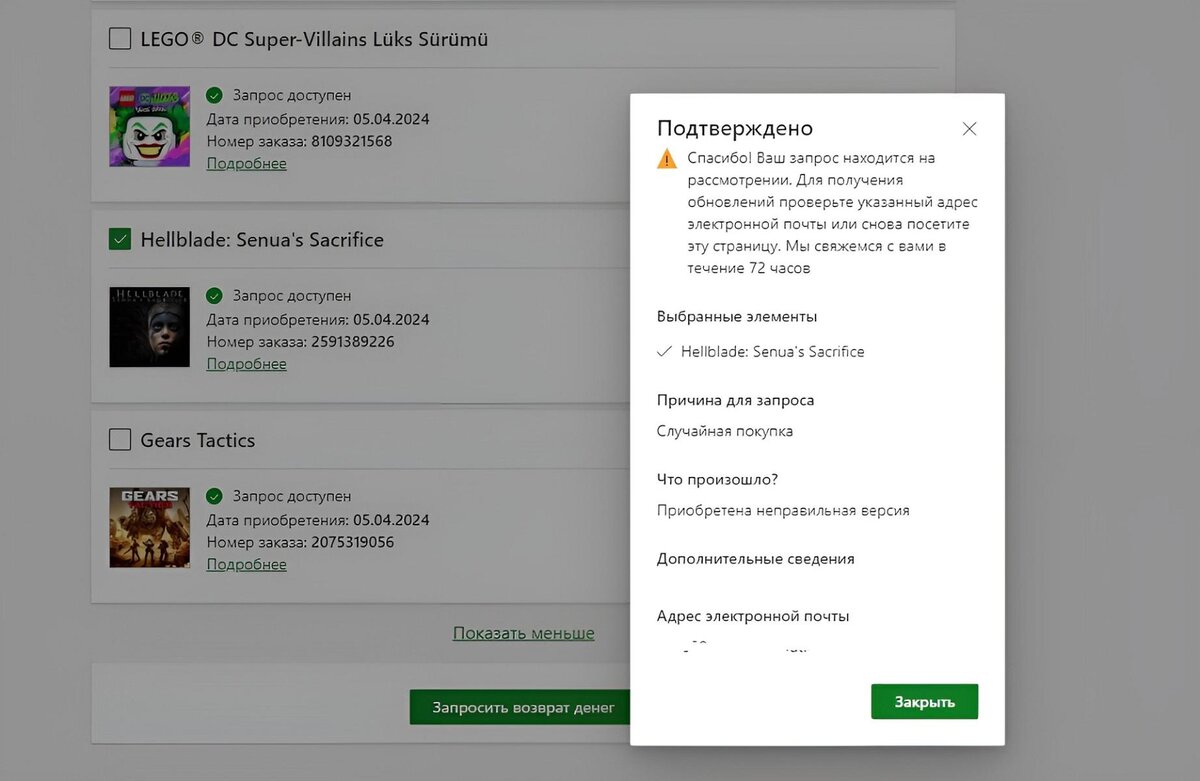Click the Подтверждено dialog heading
This screenshot has height=781, width=1200.
point(735,128)
